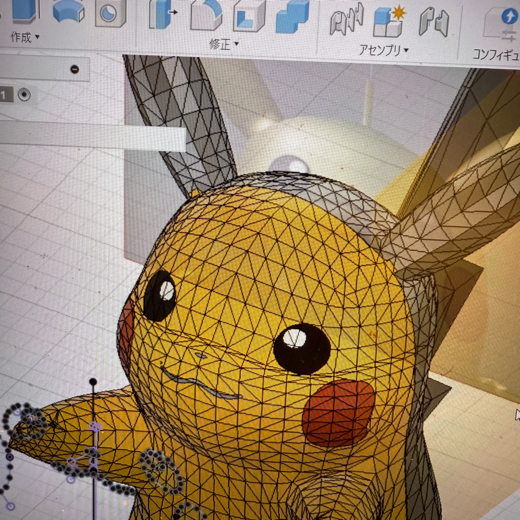The image size is (520, 520).
Task: Select the black top endpoint of sketch line
Action: tap(93, 382)
